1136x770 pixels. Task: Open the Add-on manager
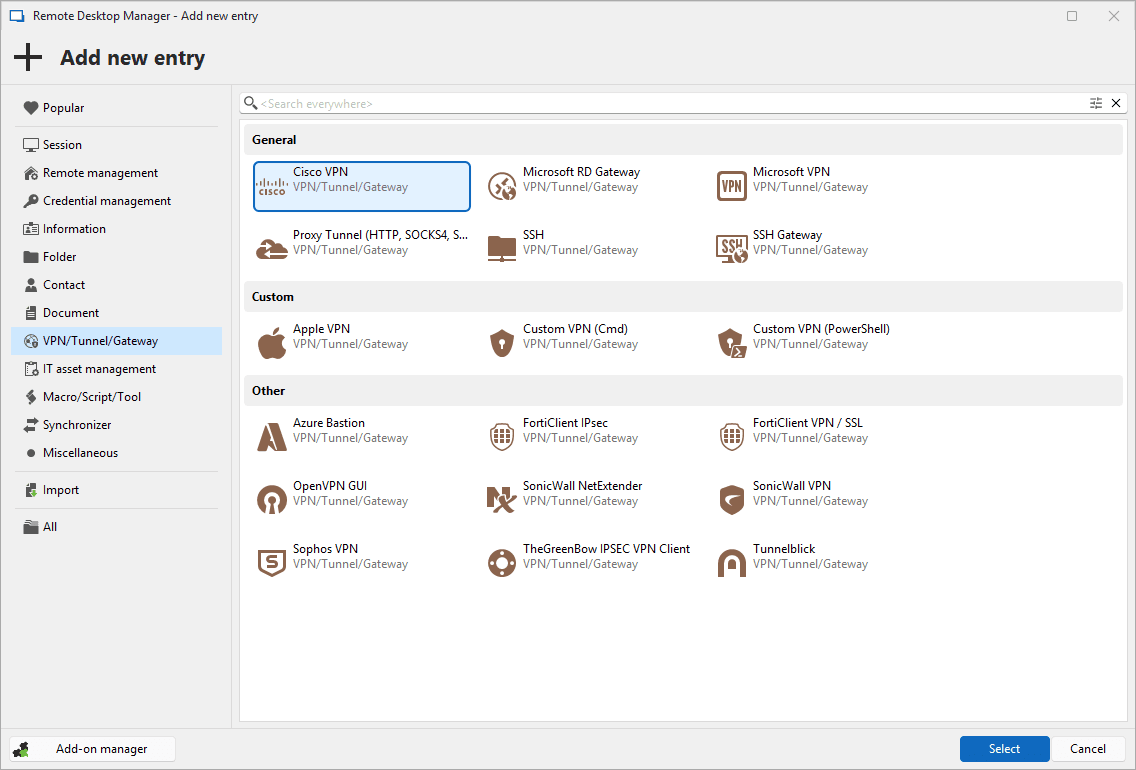(x=92, y=749)
